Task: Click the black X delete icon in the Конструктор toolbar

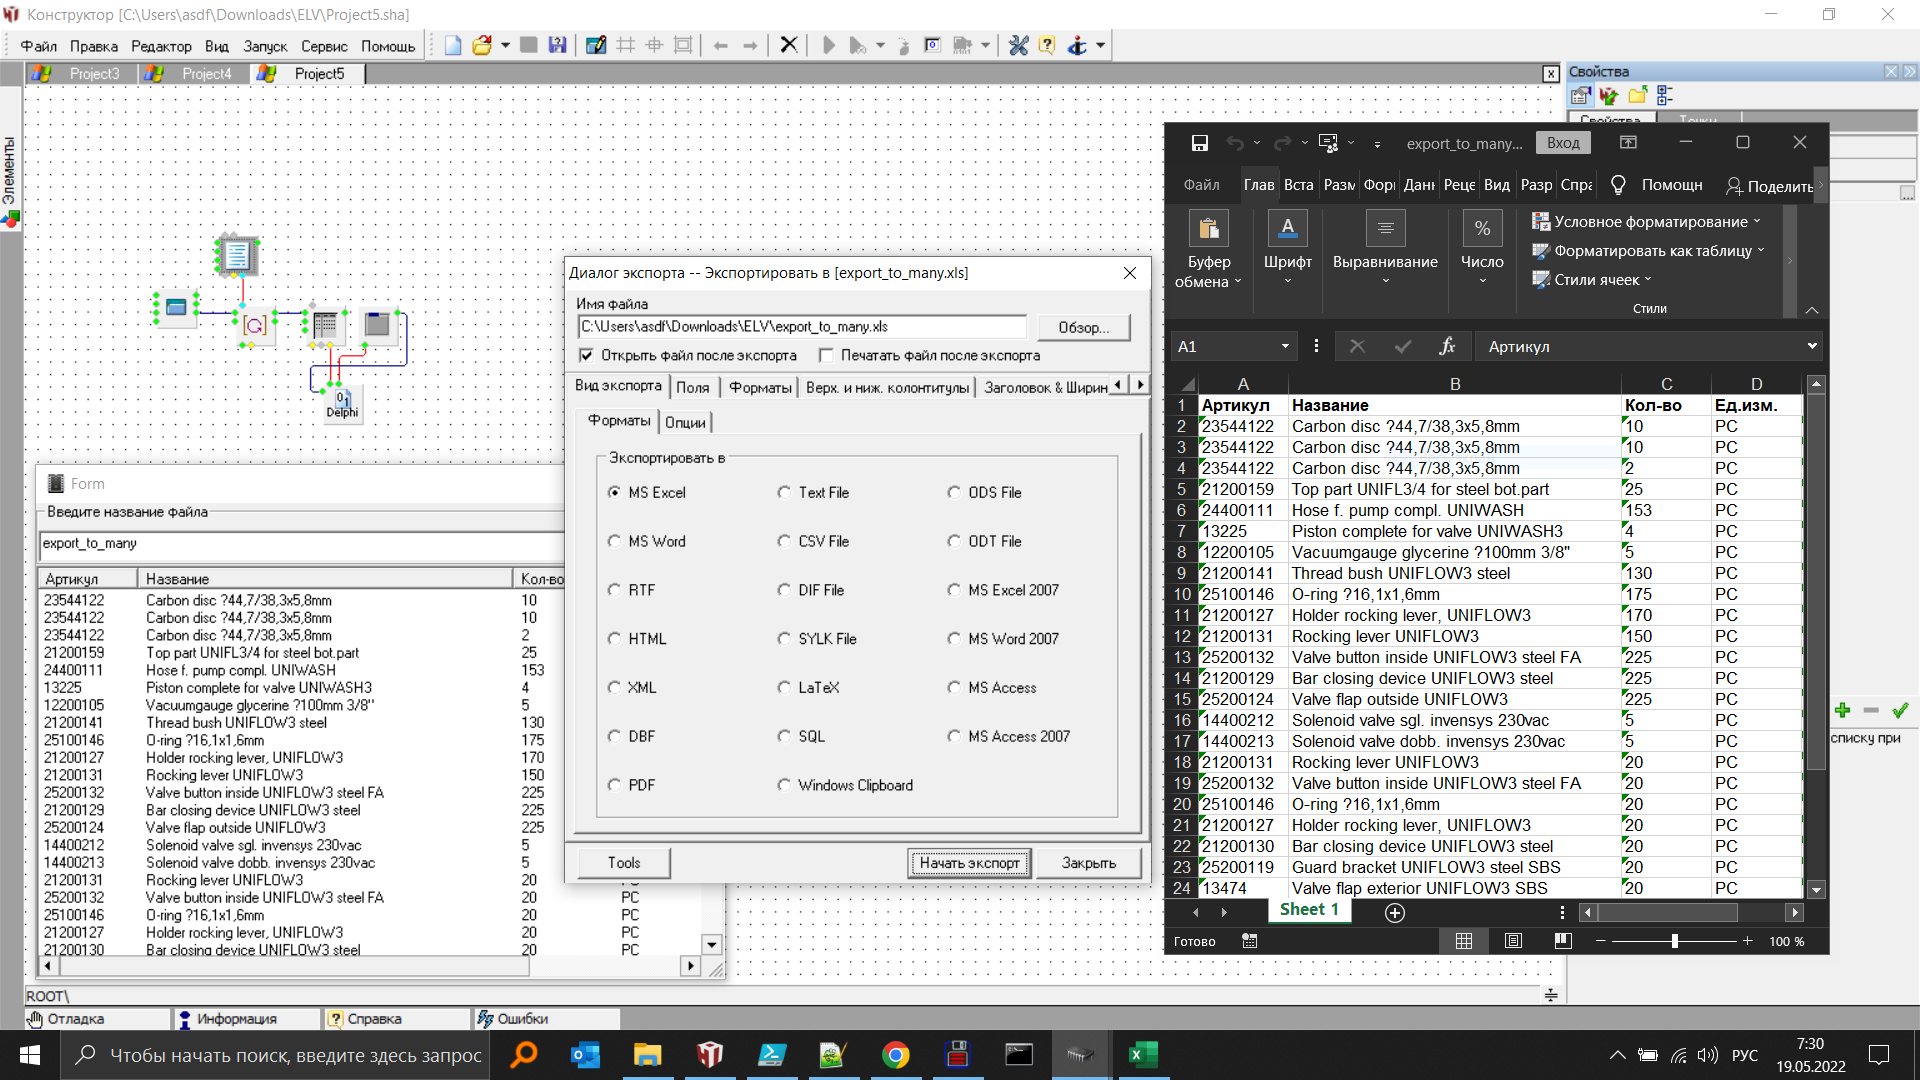Action: [789, 45]
